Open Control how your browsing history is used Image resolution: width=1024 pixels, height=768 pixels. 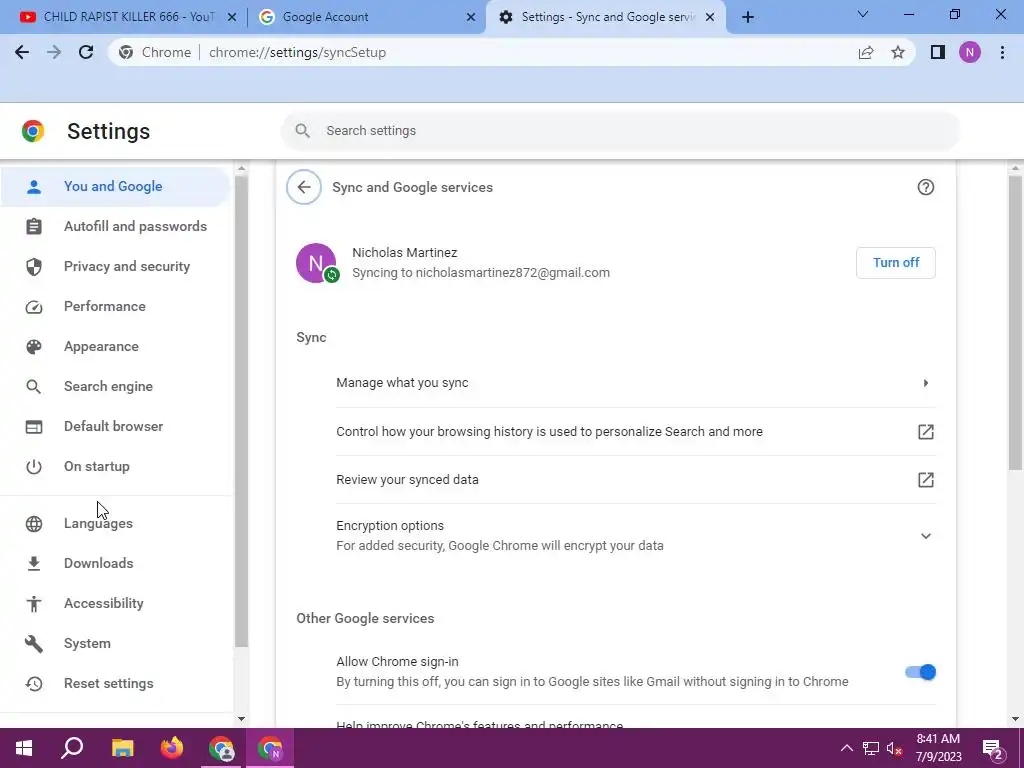pos(635,432)
